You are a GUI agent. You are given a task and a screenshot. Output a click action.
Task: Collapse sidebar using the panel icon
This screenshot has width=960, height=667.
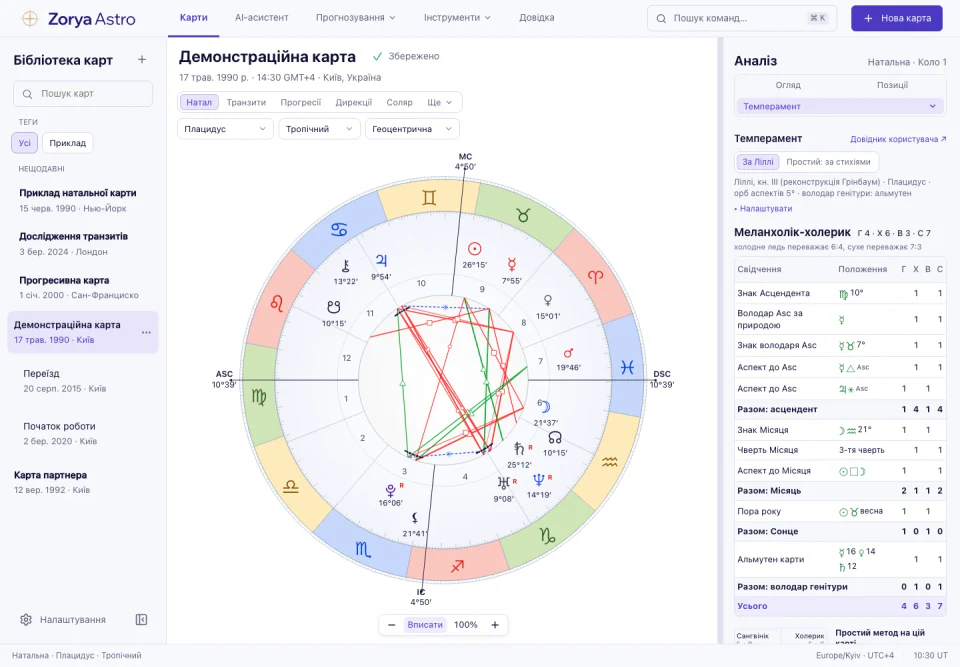(x=141, y=620)
